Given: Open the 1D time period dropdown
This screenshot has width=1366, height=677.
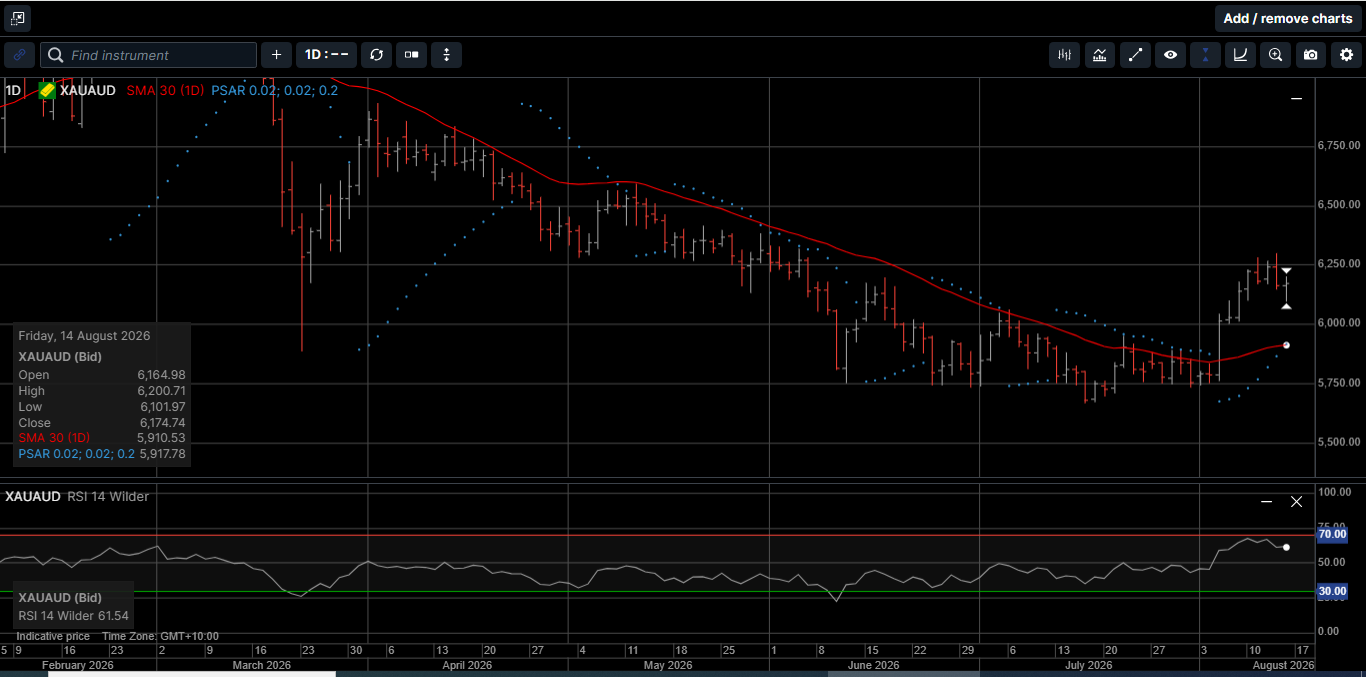Looking at the screenshot, I should coord(326,55).
